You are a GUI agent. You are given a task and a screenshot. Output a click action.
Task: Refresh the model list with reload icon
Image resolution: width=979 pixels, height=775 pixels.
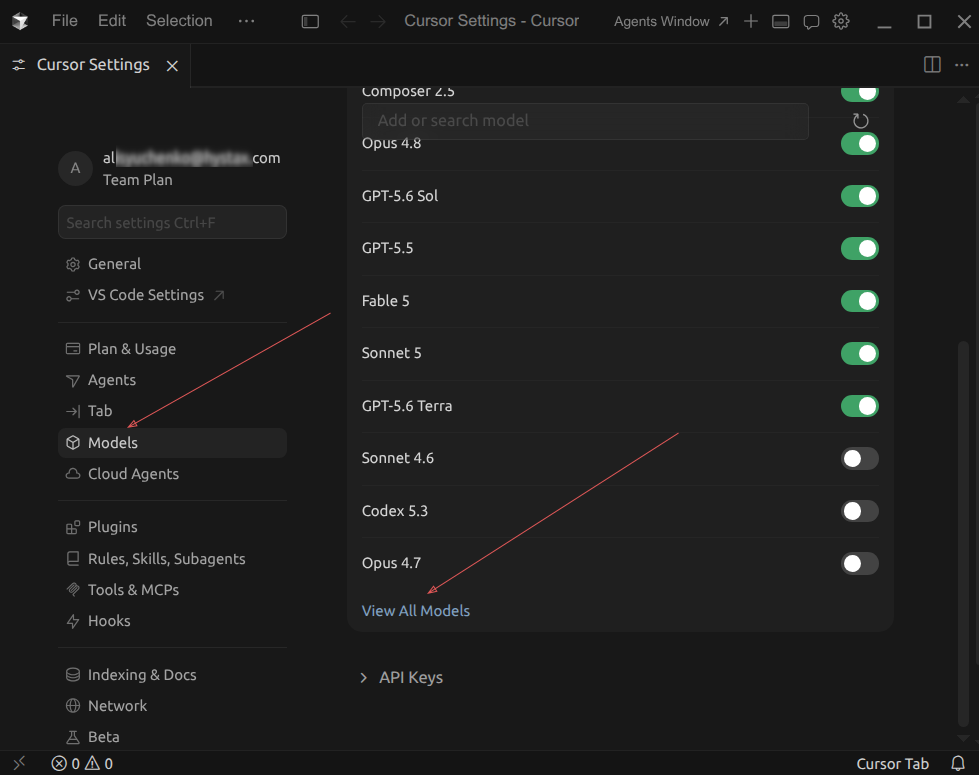click(x=860, y=120)
